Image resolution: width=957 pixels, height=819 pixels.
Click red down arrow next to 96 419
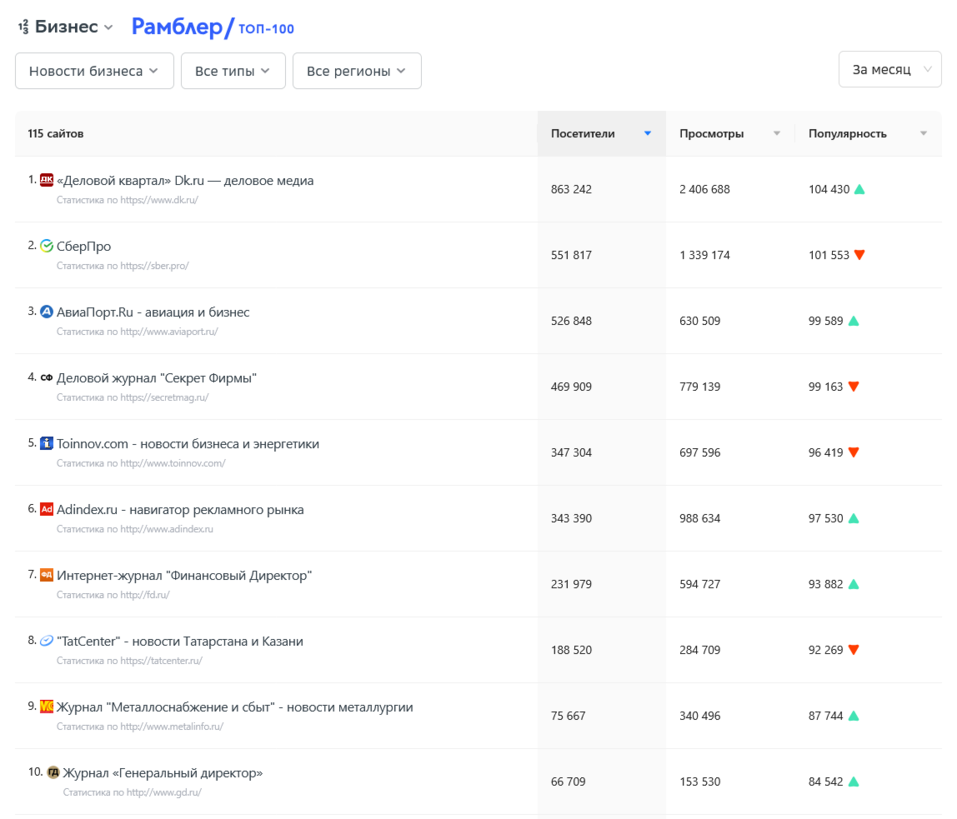pyautogui.click(x=854, y=452)
